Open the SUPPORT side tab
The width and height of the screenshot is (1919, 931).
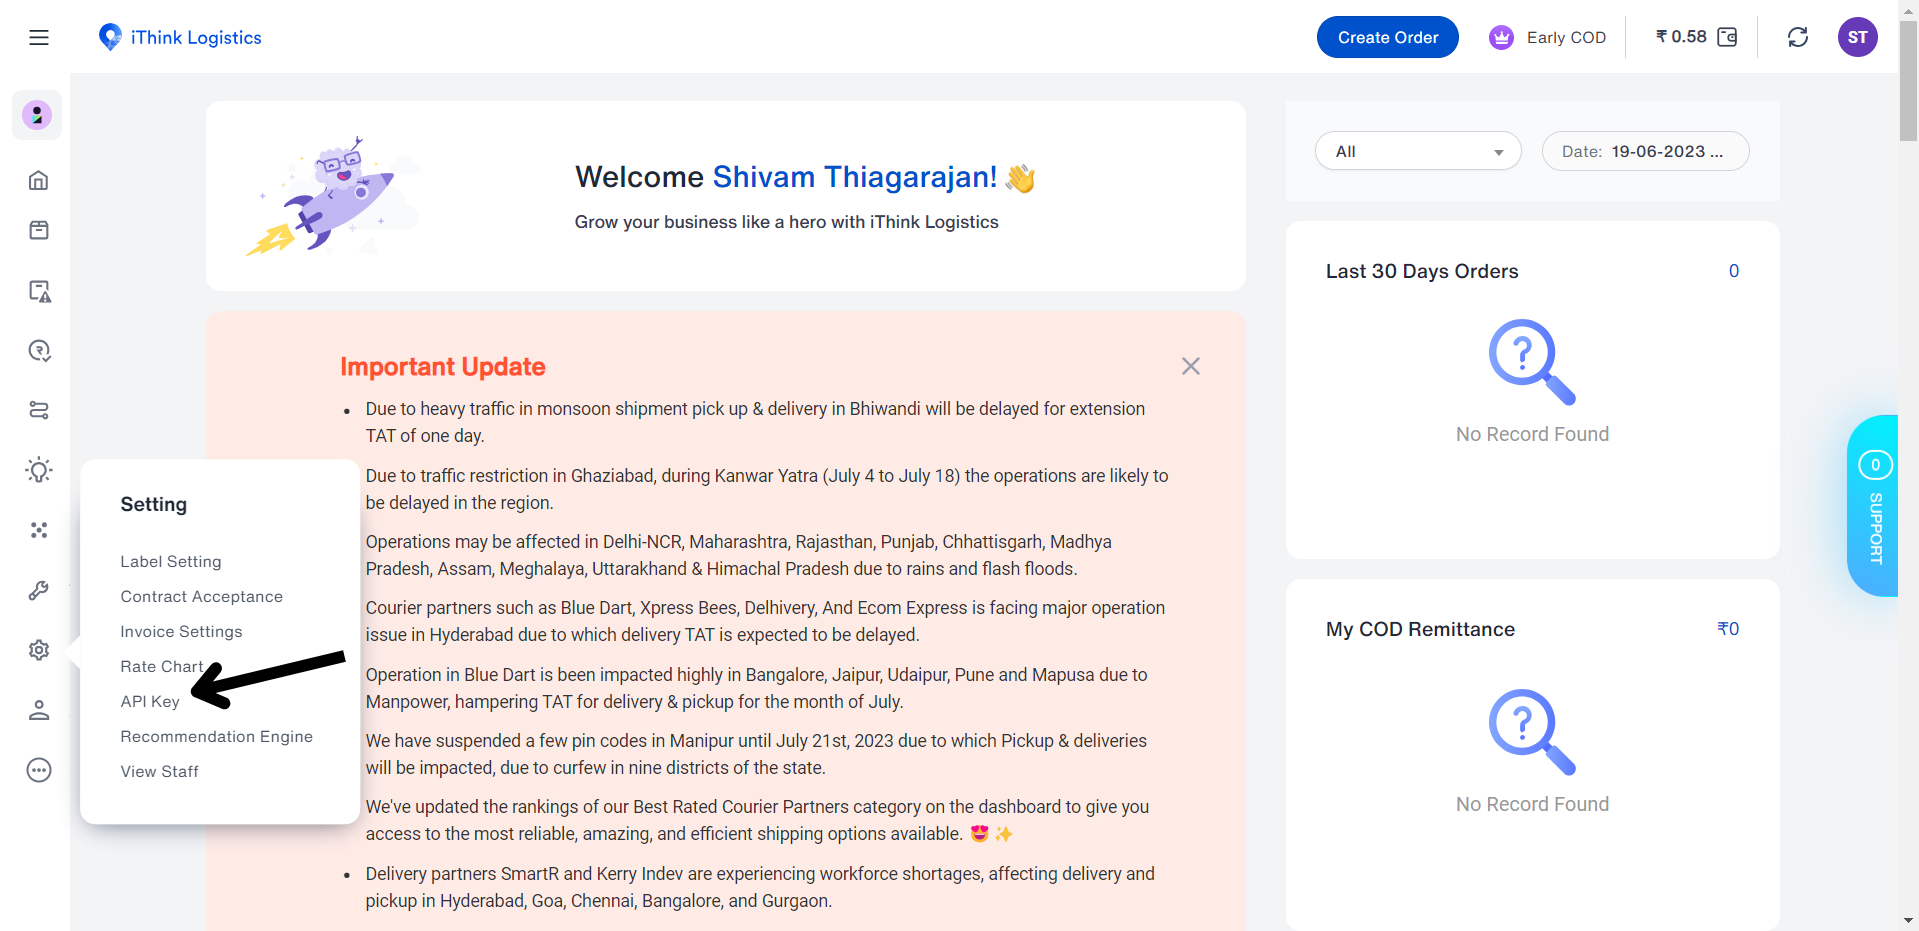pos(1873,506)
